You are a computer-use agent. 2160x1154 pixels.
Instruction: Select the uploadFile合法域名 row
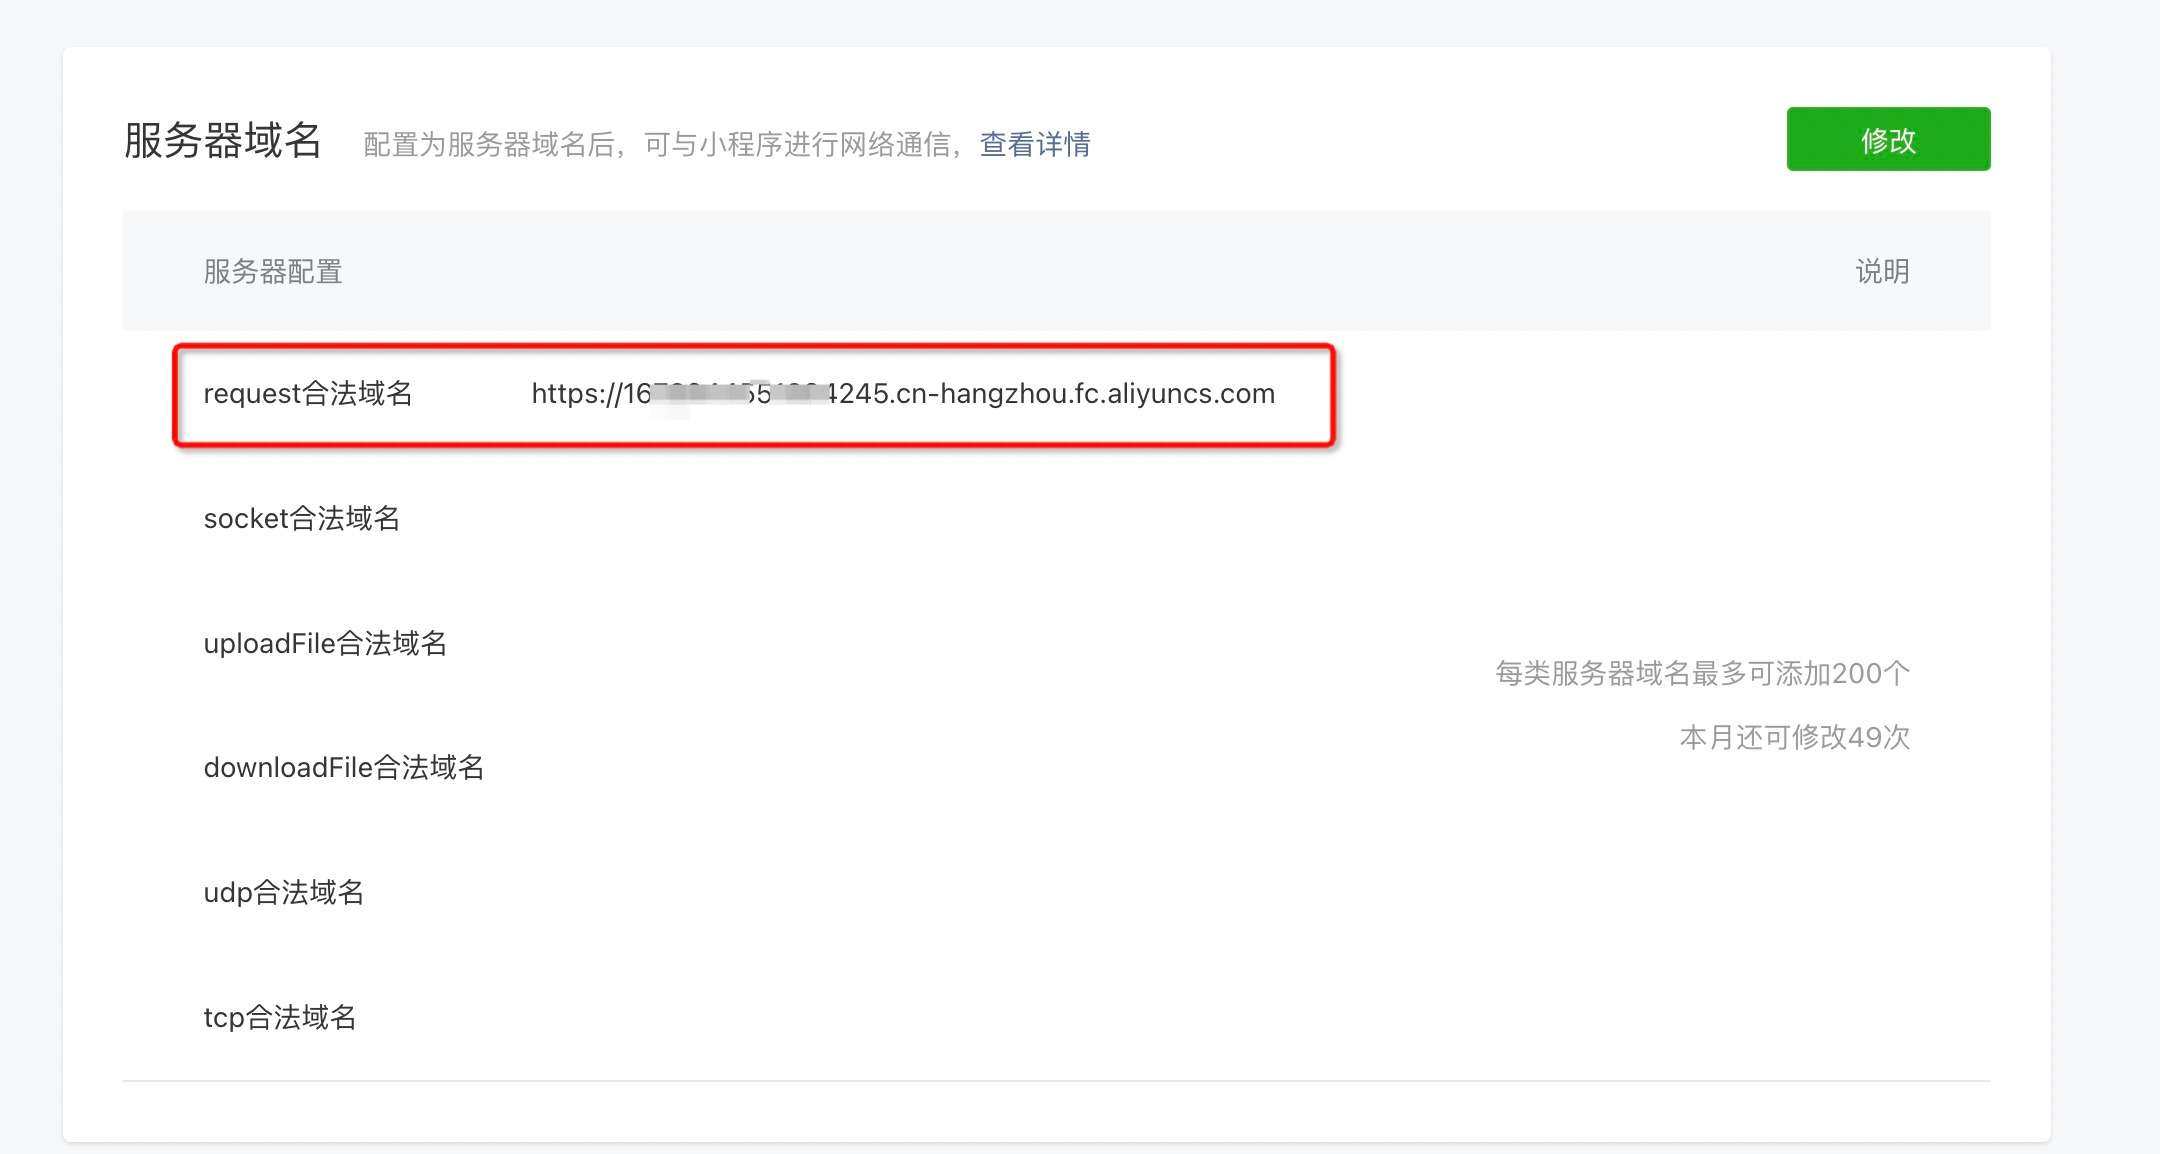pos(325,643)
